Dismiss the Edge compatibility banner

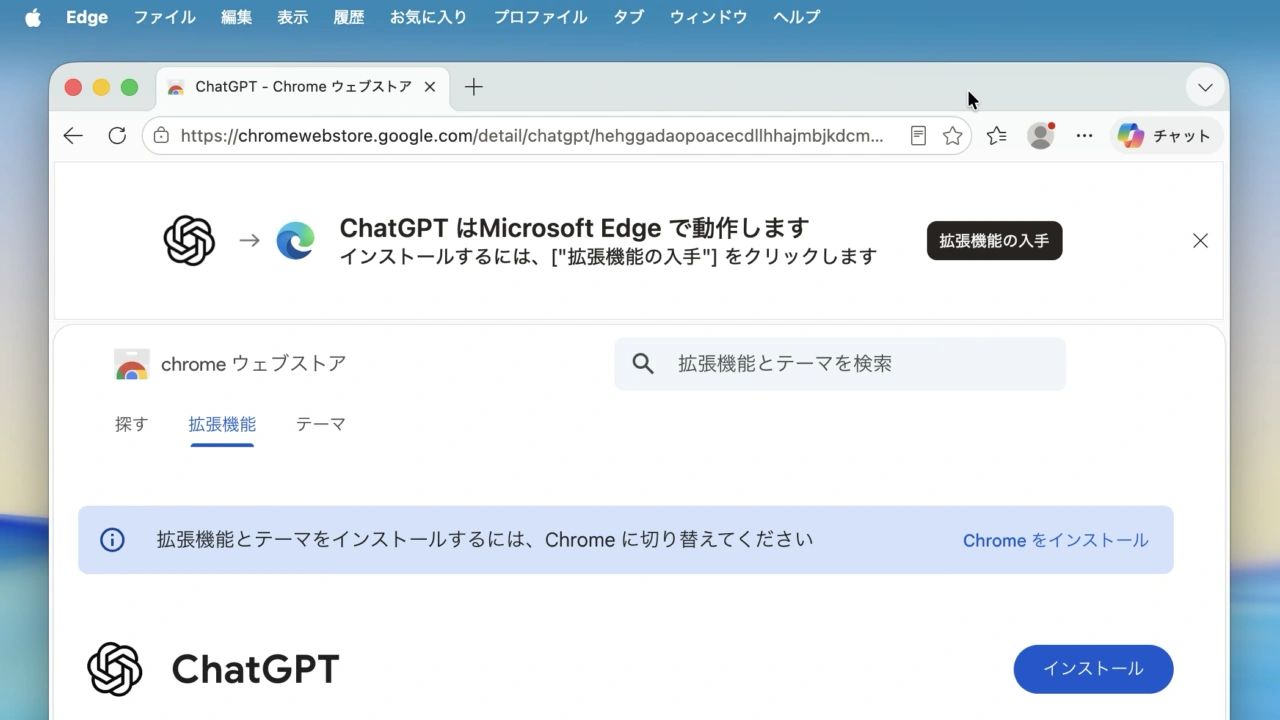1200,241
